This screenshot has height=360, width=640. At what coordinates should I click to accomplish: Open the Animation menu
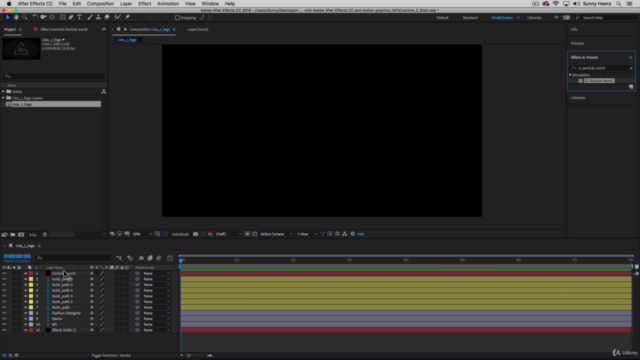coord(168,4)
